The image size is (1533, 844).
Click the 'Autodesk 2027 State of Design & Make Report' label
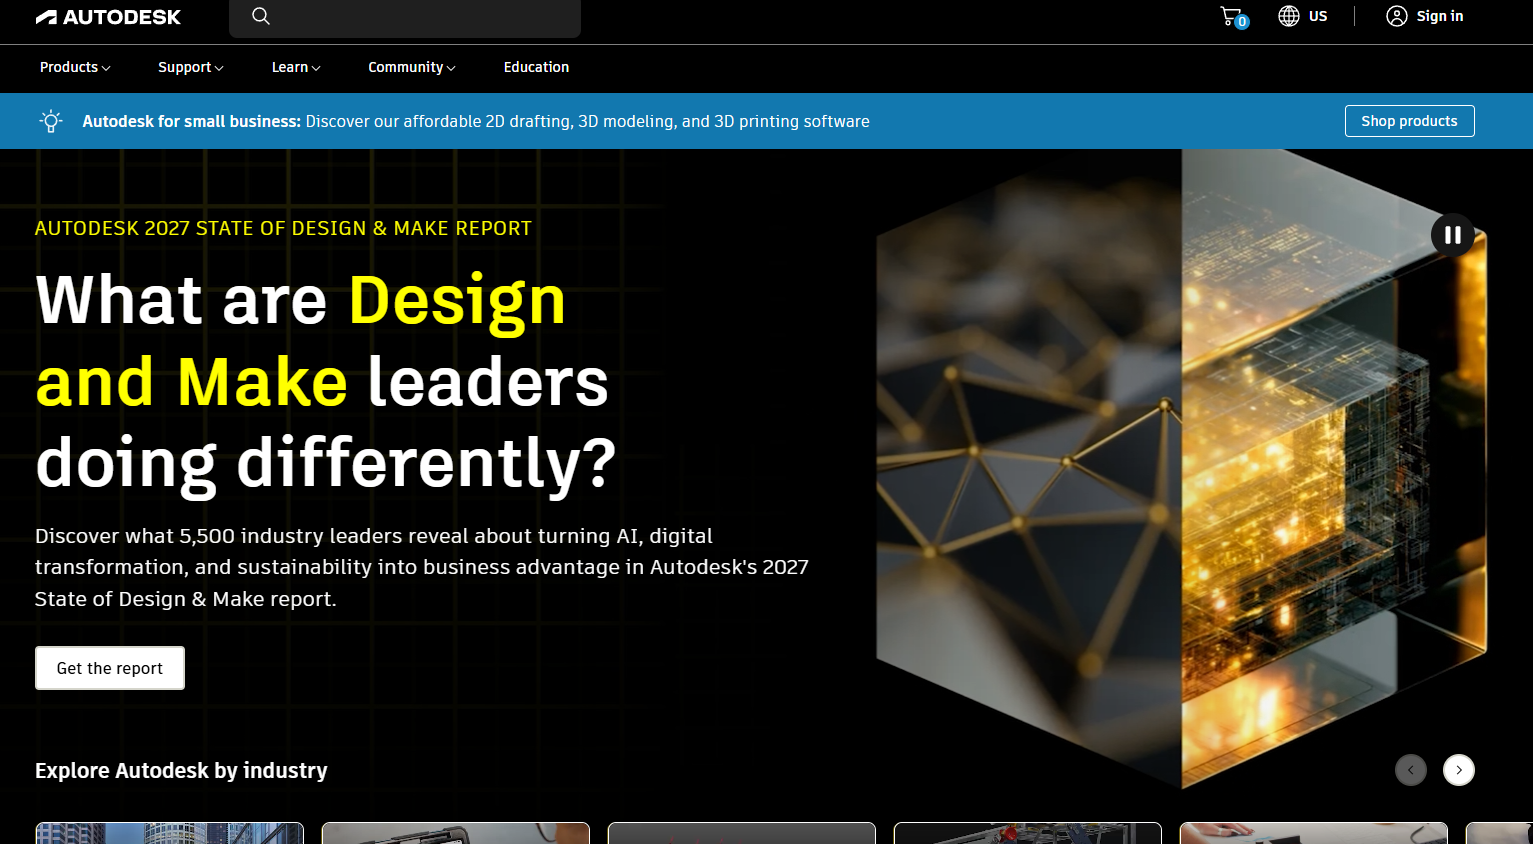pyautogui.click(x=283, y=228)
